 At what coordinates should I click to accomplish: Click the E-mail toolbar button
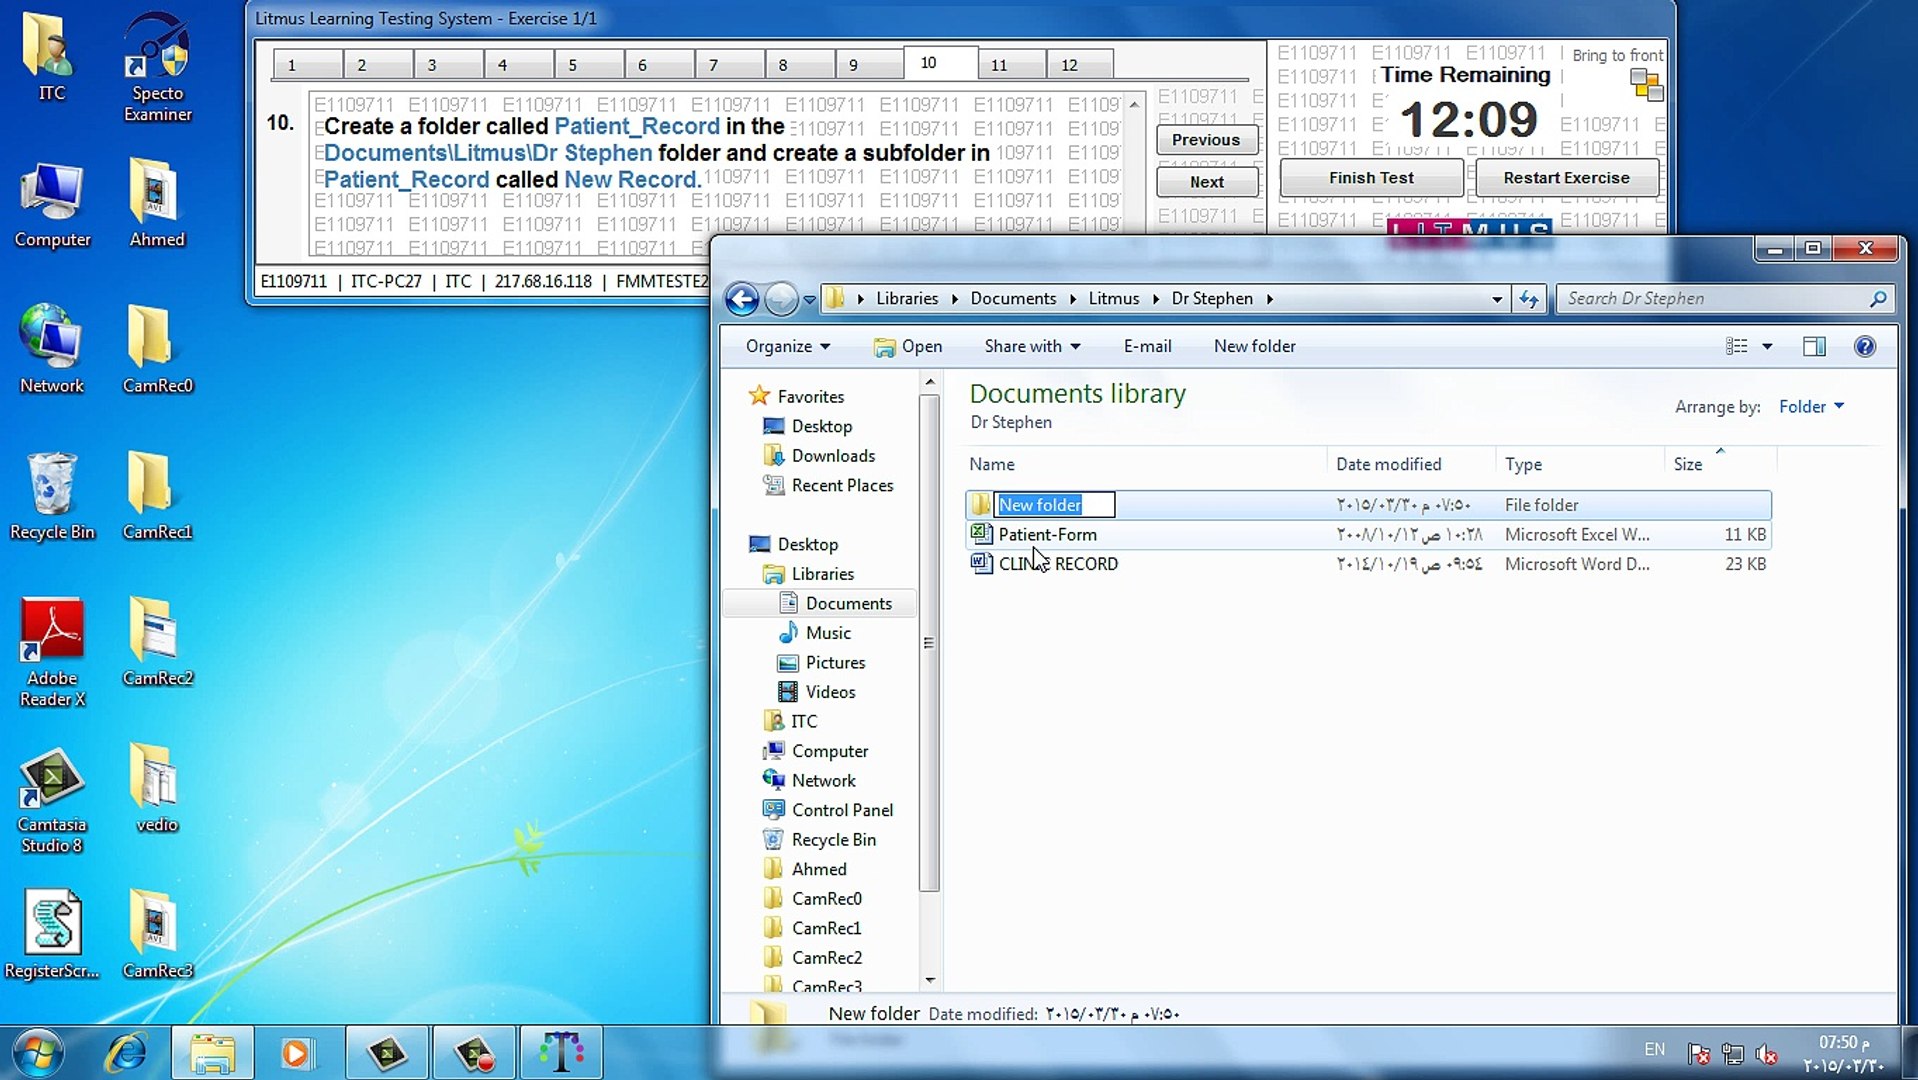click(x=1147, y=346)
